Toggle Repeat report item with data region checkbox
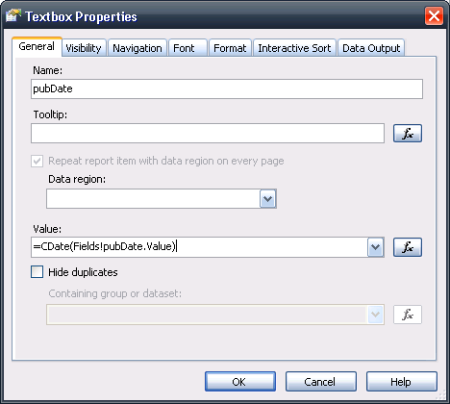The image size is (450, 404). coord(37,161)
